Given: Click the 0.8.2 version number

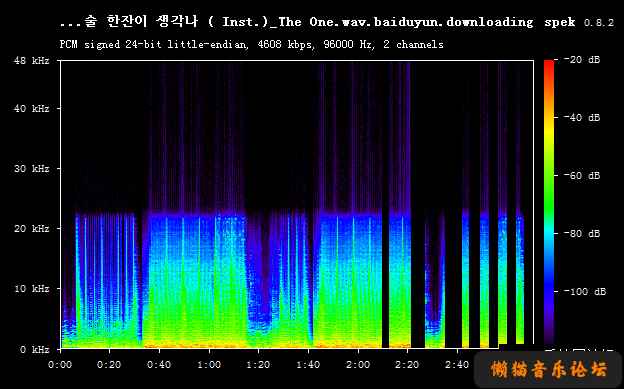Looking at the screenshot, I should (599, 23).
